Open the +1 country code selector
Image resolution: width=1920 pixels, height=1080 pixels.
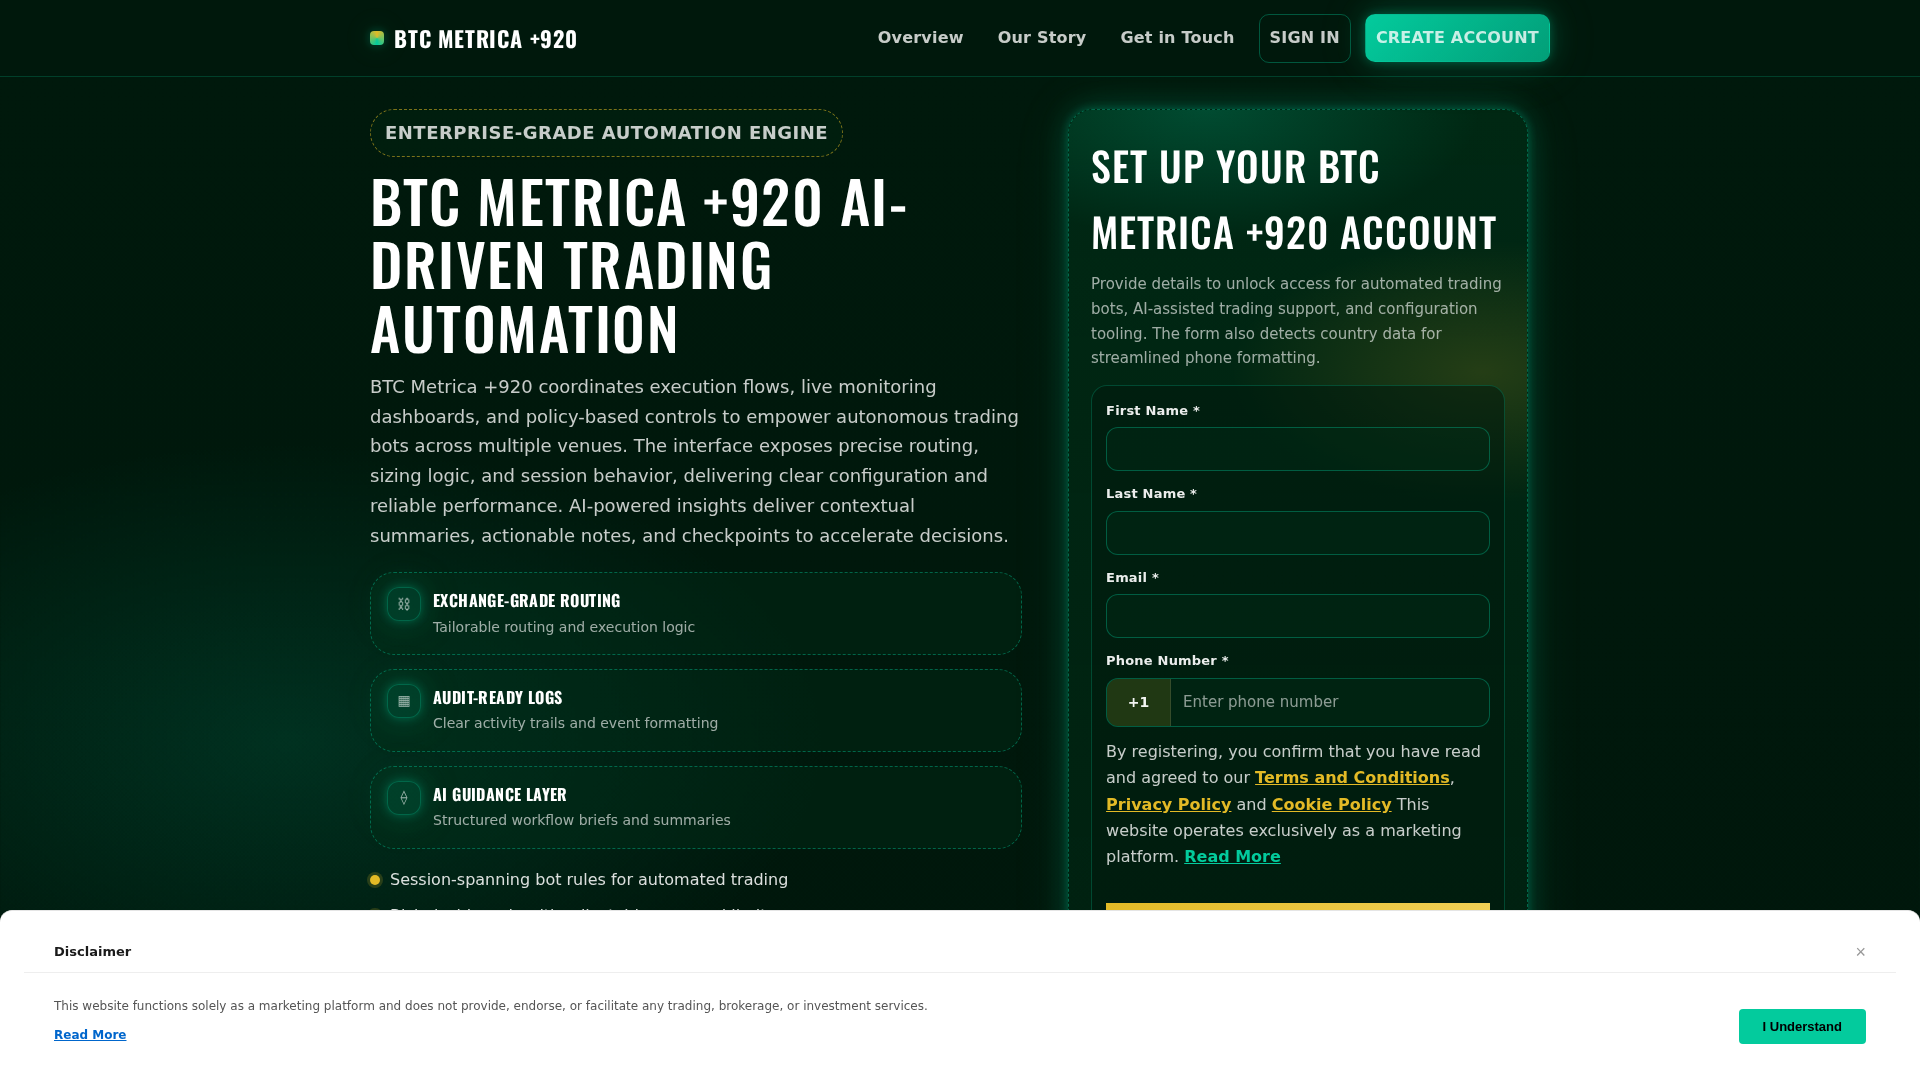1138,702
